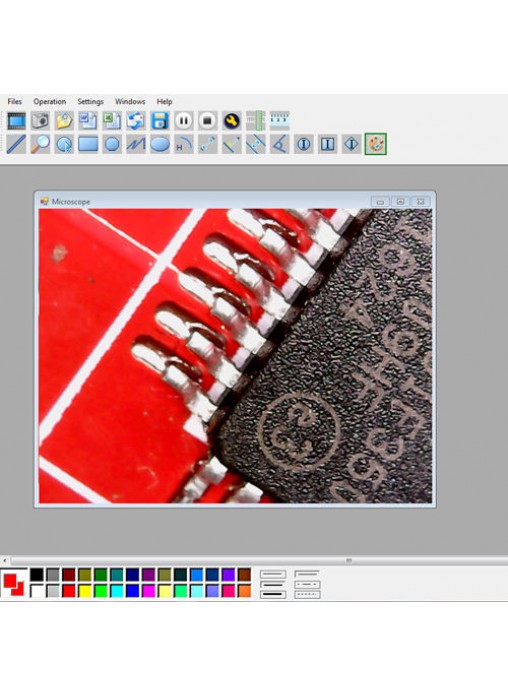This screenshot has height=696, width=508.
Task: Minimize the Microscope child window
Action: (x=380, y=202)
